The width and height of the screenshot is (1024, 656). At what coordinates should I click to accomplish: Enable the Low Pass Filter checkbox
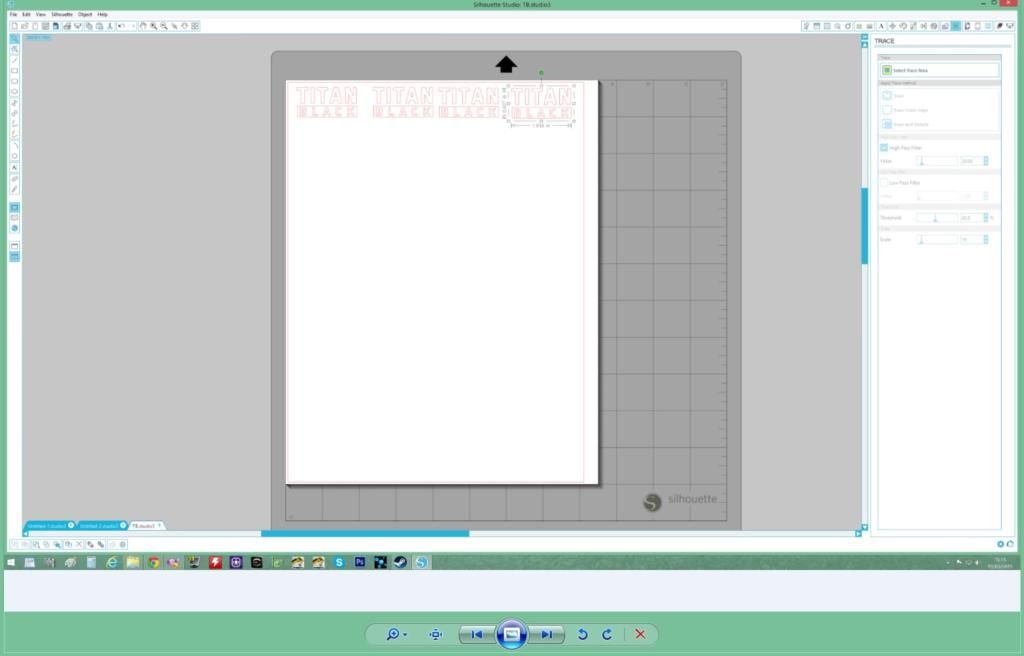[884, 183]
